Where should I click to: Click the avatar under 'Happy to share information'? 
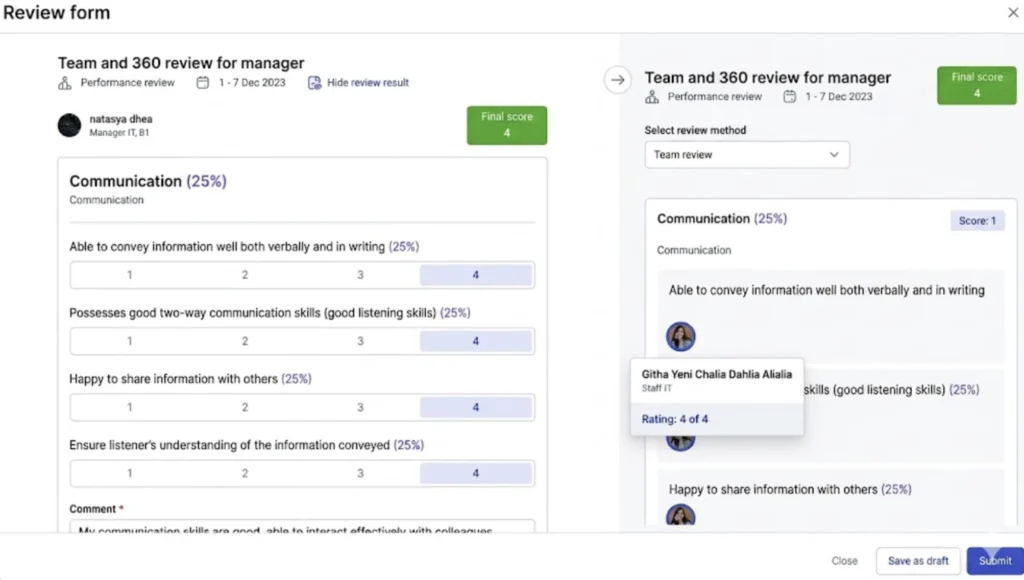pos(681,515)
